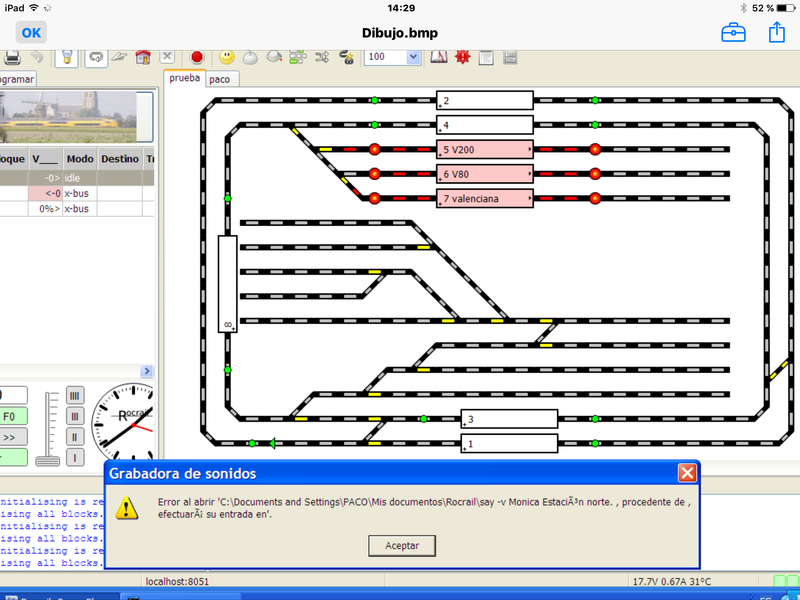
Task: Click the crossing switch arrows icon
Action: point(322,57)
